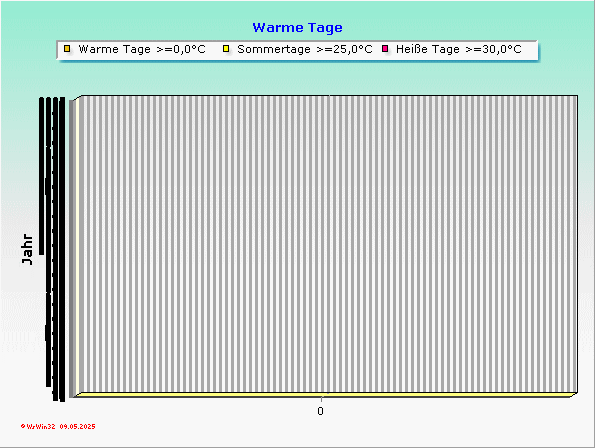Click the orange Warme Tage legend swatch

(x=67, y=49)
